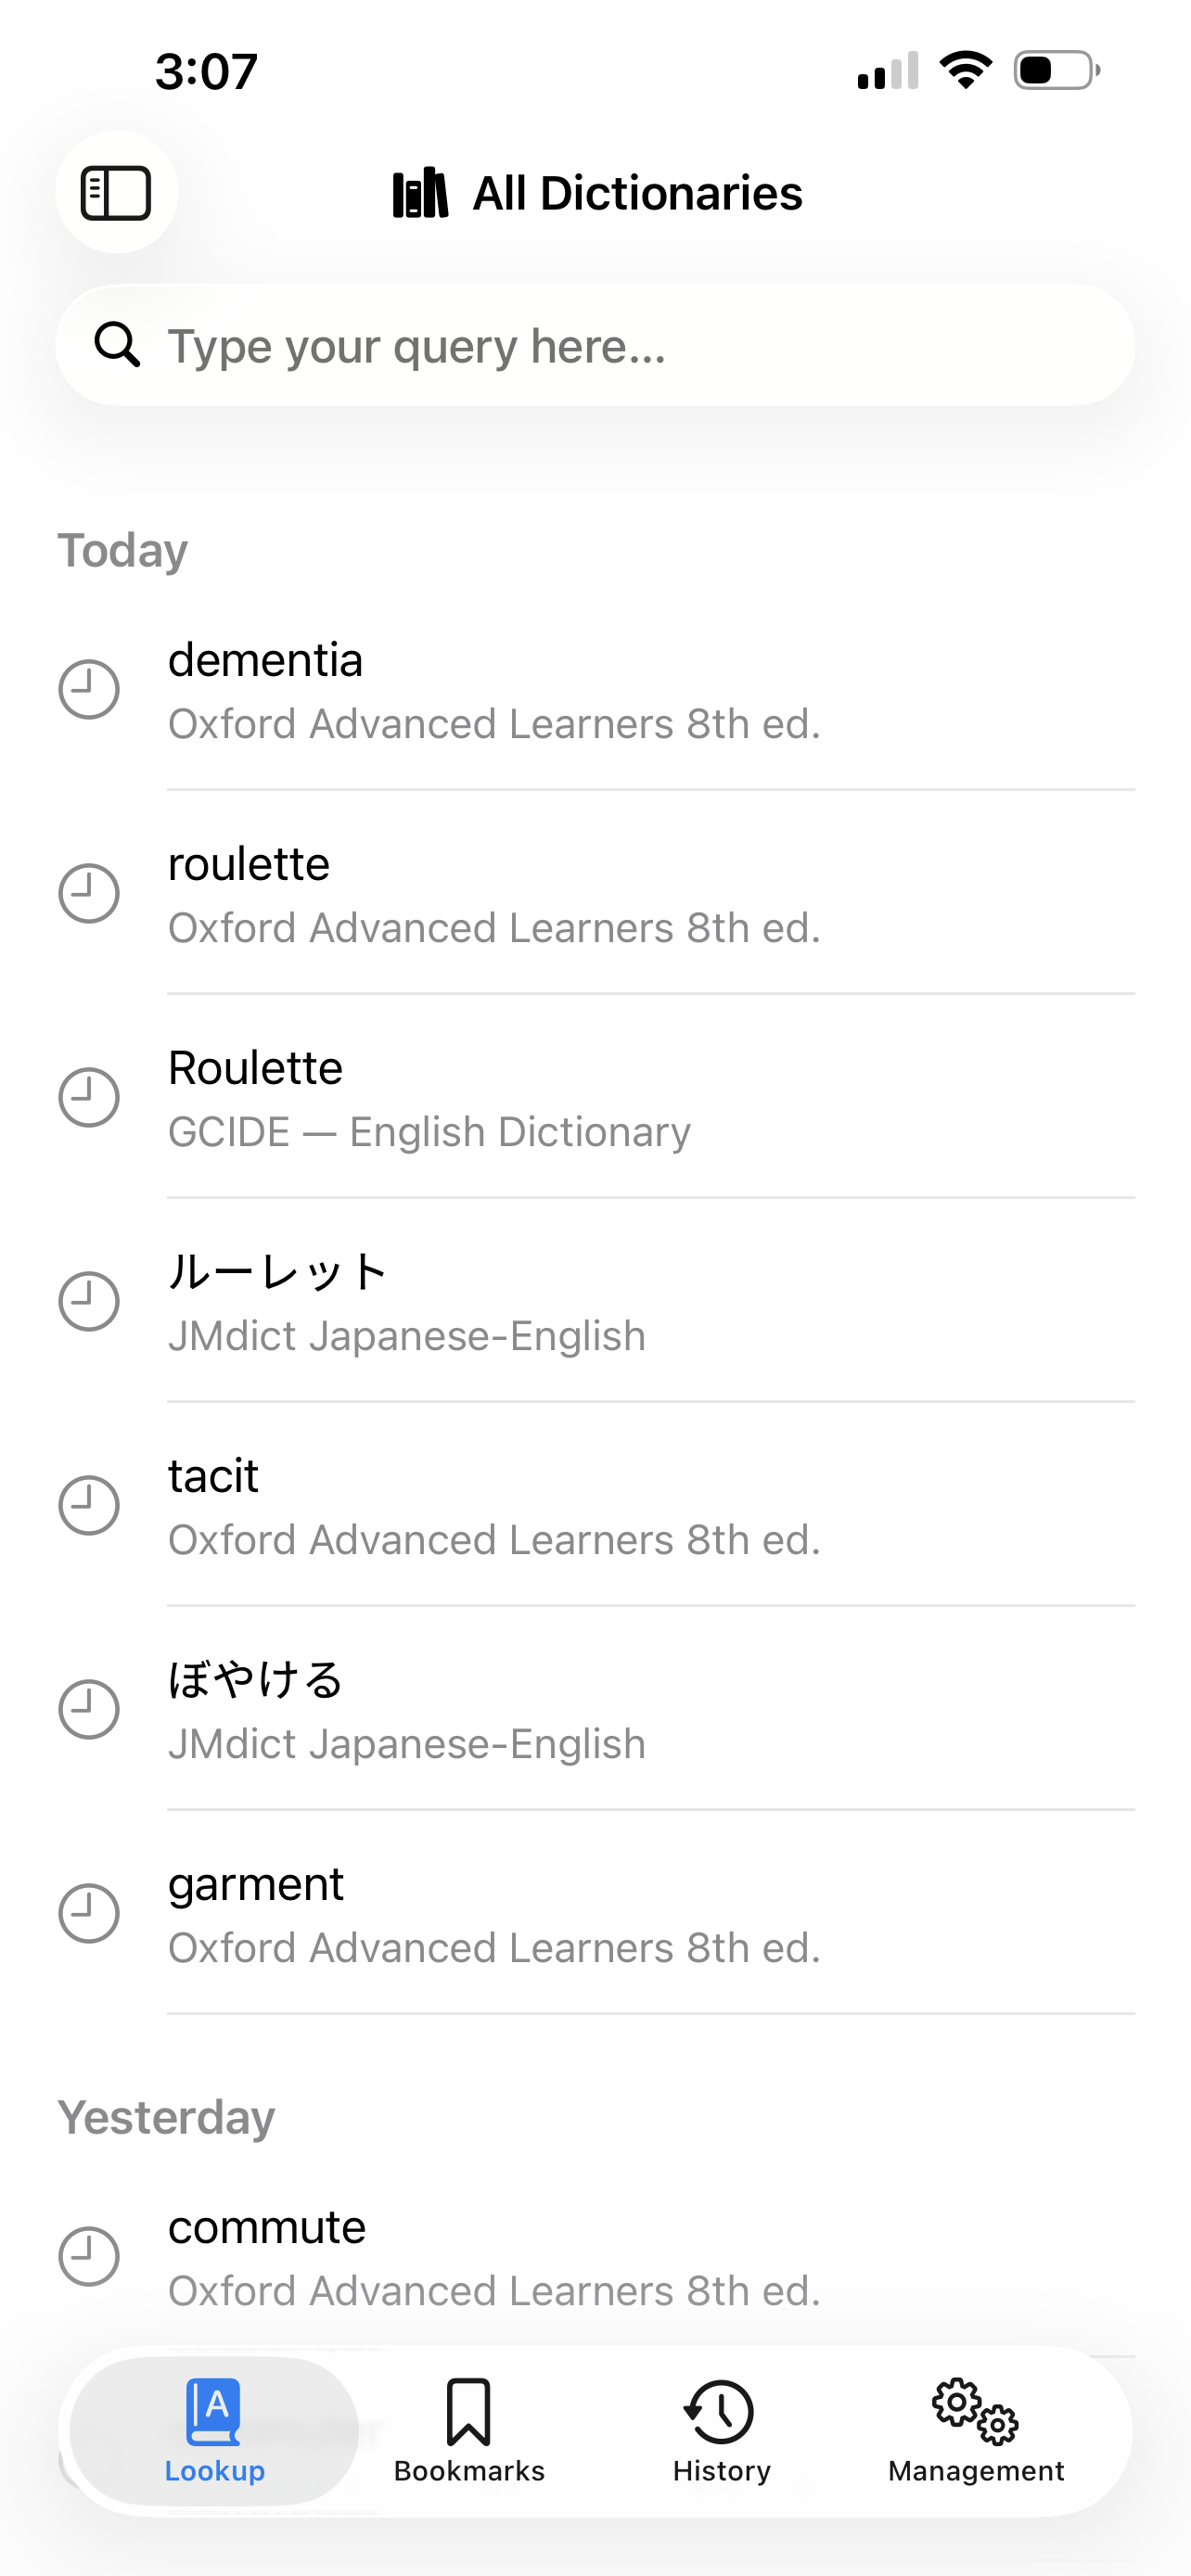Tap the clock icon beside dementia
Viewport: 1191px width, 2576px height.
click(89, 690)
